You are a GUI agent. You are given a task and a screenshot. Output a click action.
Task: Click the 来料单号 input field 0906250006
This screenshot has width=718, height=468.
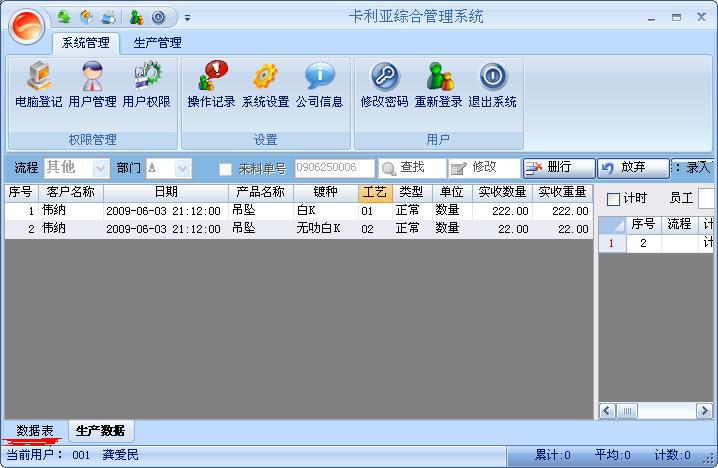pyautogui.click(x=335, y=168)
